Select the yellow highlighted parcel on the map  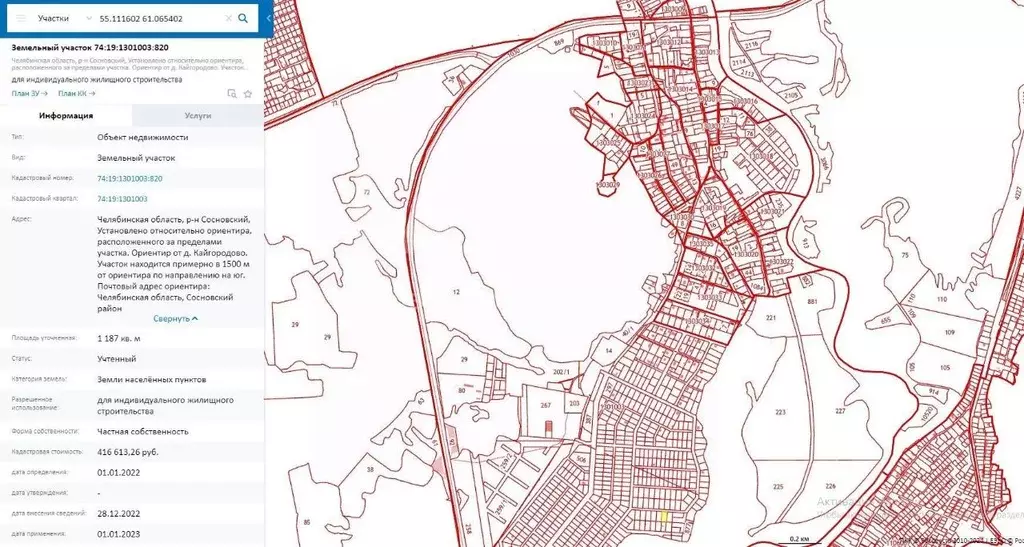point(665,517)
